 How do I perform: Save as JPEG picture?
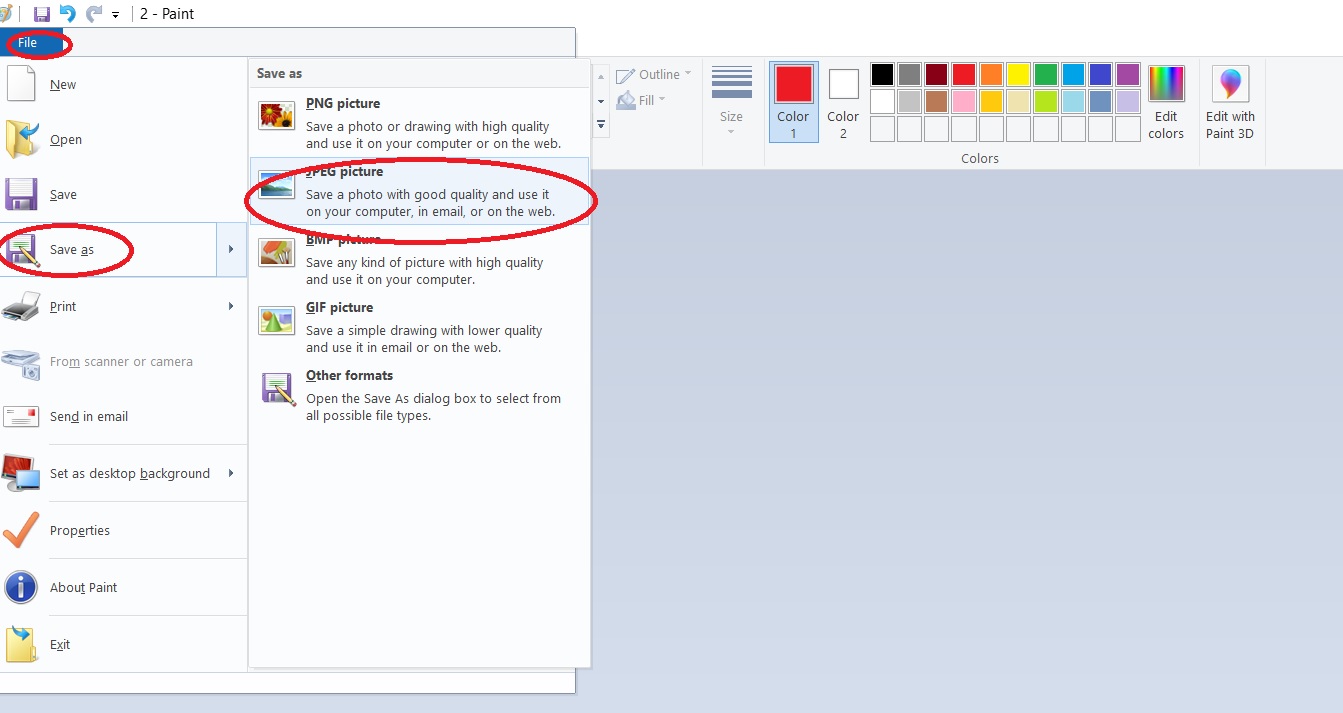419,190
